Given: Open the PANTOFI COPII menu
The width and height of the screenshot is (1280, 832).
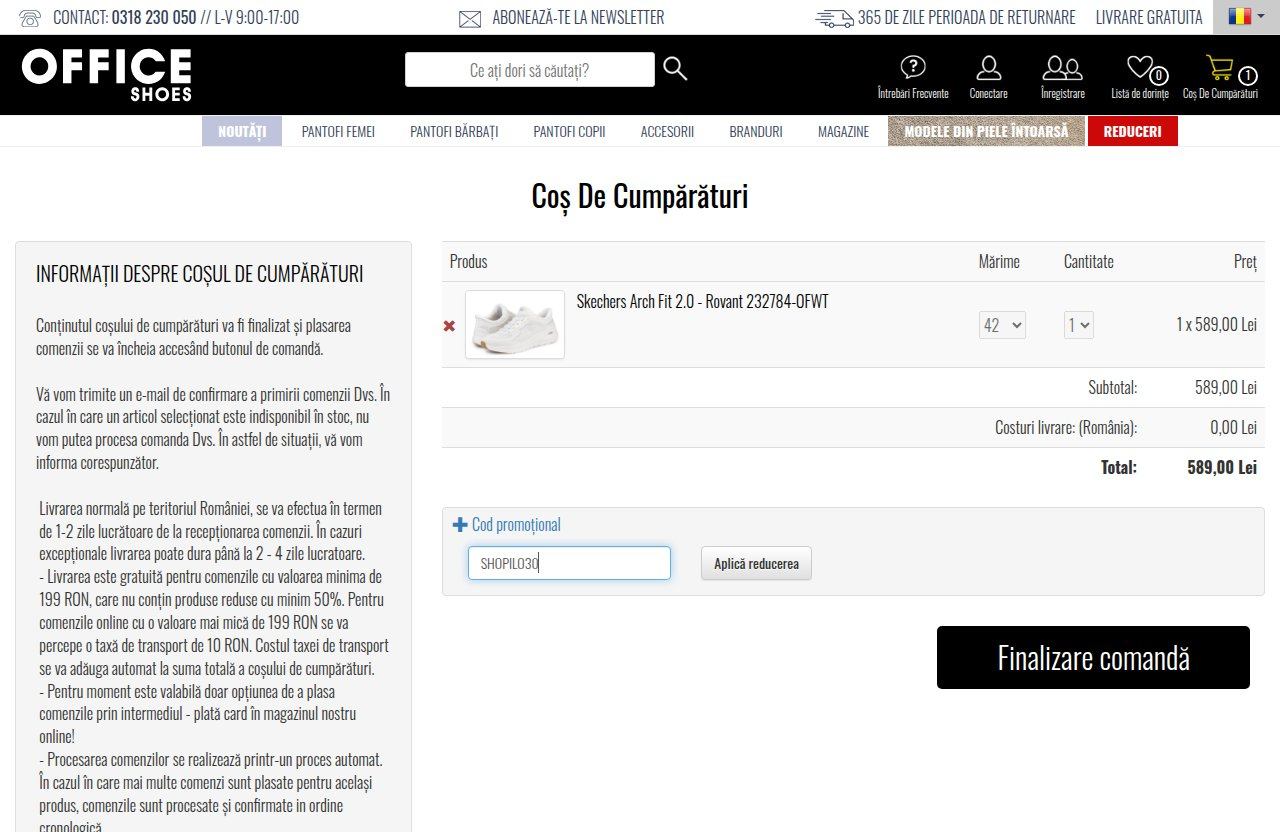Looking at the screenshot, I should [569, 131].
